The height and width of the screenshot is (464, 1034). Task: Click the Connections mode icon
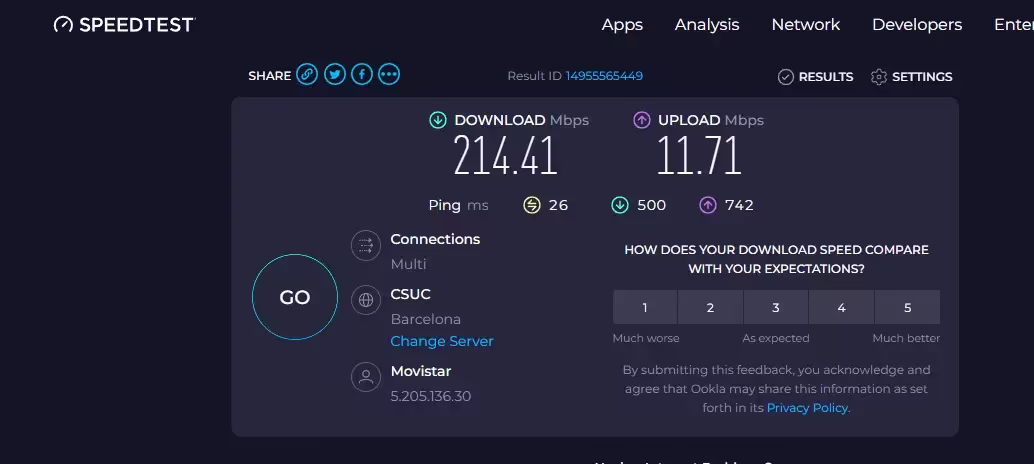366,246
